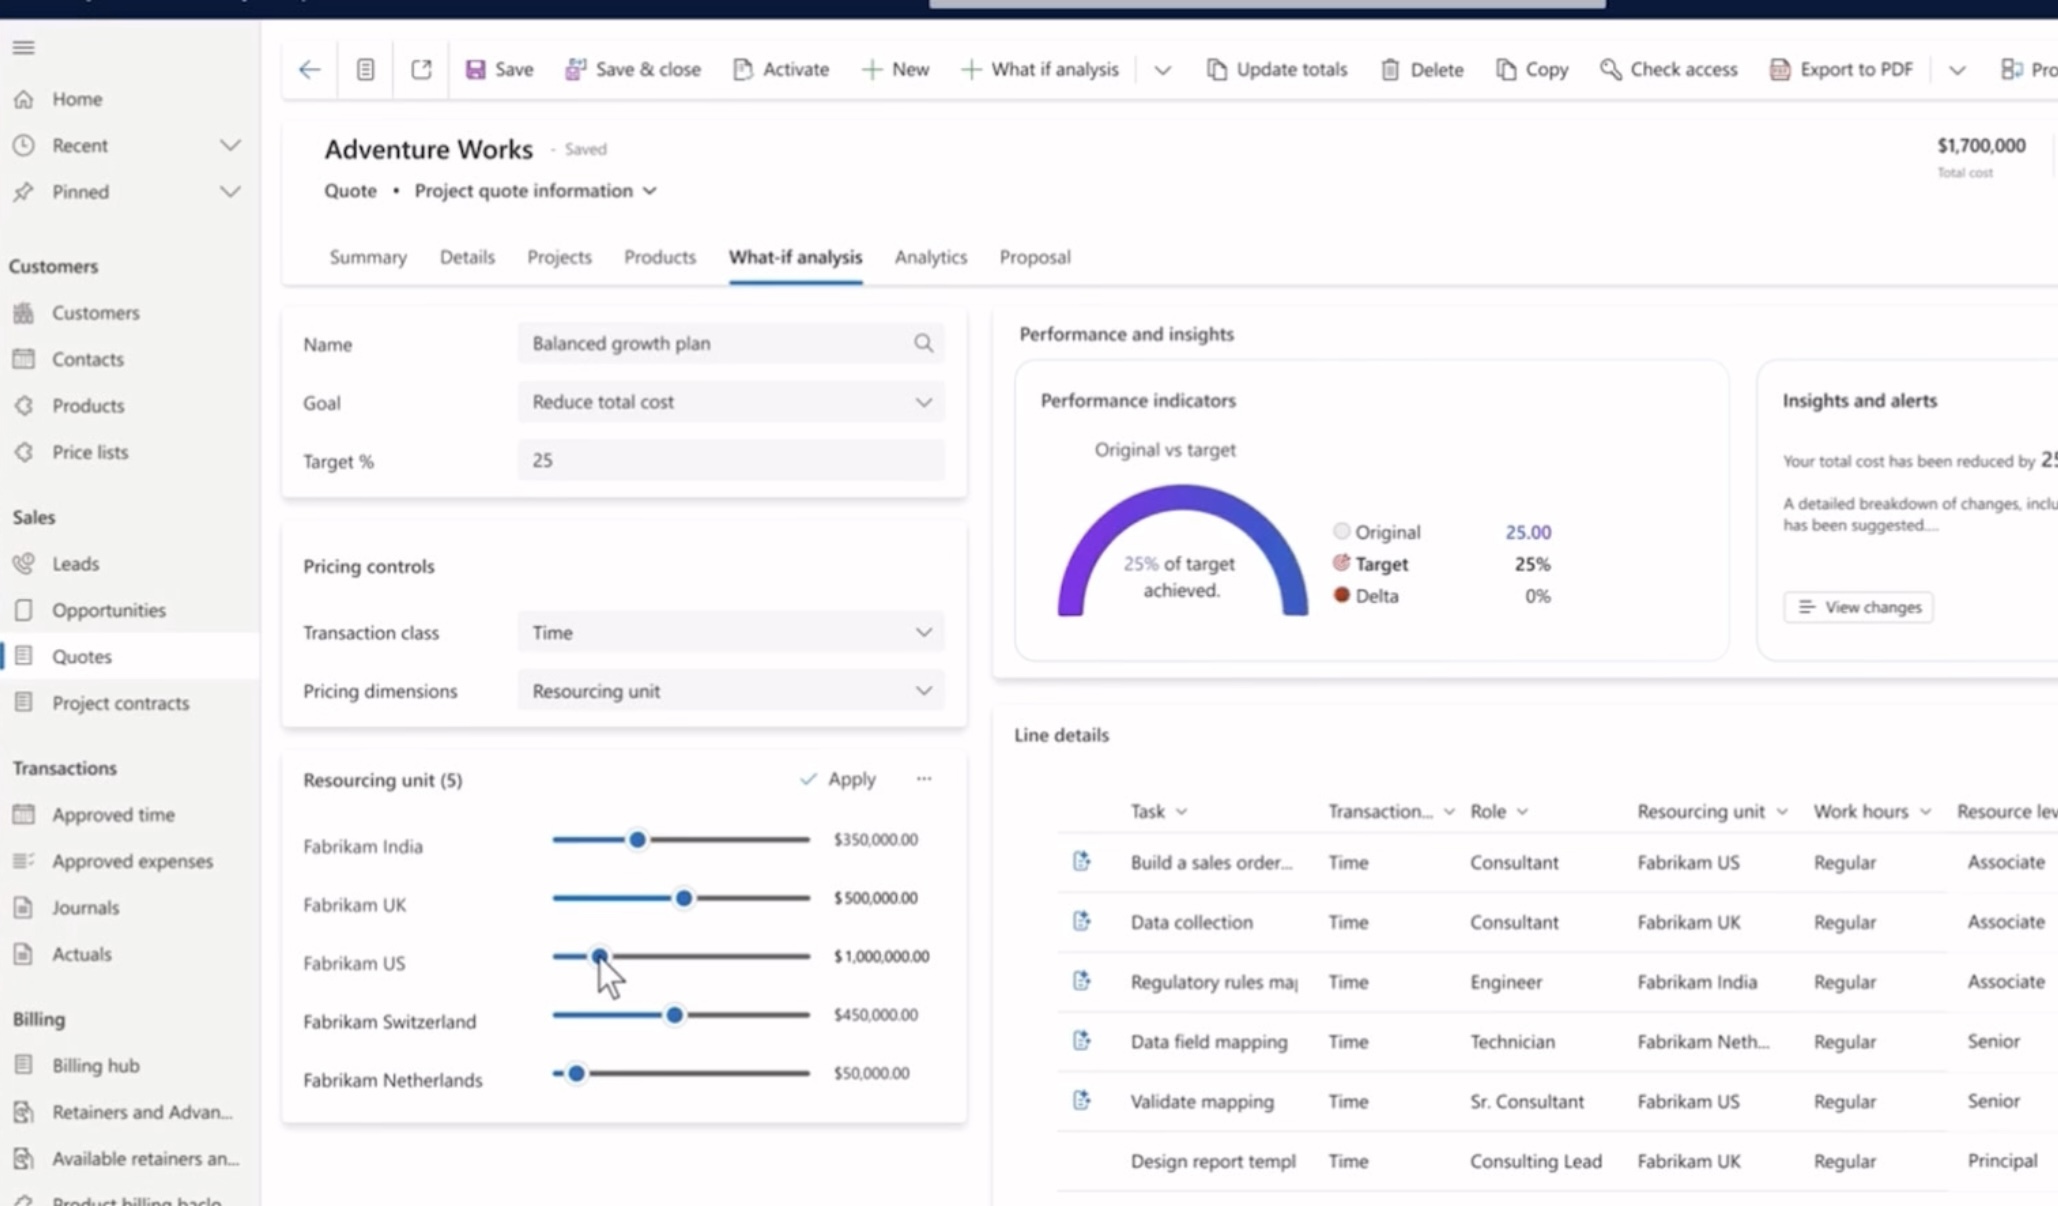Click Export to PDF icon
Viewport: 2058px width, 1206px height.
coord(1780,69)
